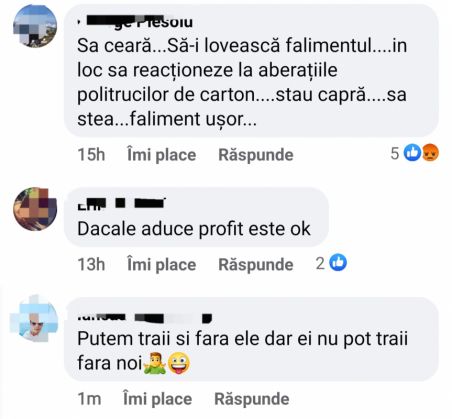Like the comment about 'faliment ușor'
The image size is (452, 419).
[162, 155]
